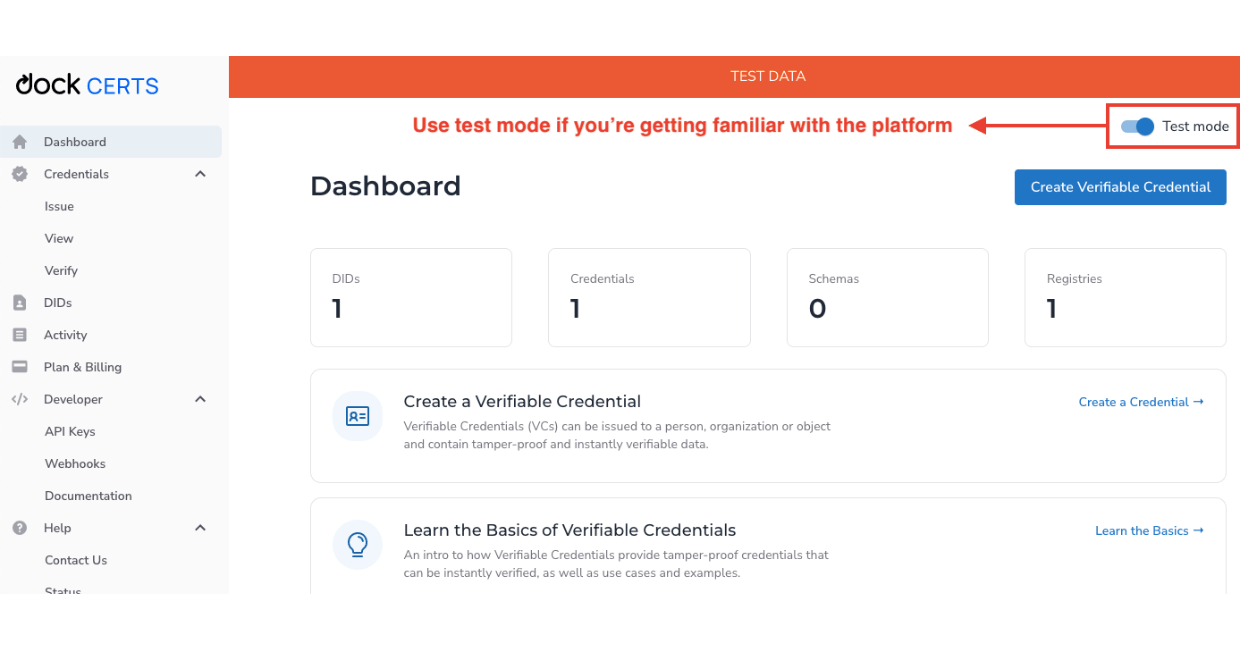Image resolution: width=1240 pixels, height=650 pixels.
Task: Open the Issue menu item
Action: 59,206
